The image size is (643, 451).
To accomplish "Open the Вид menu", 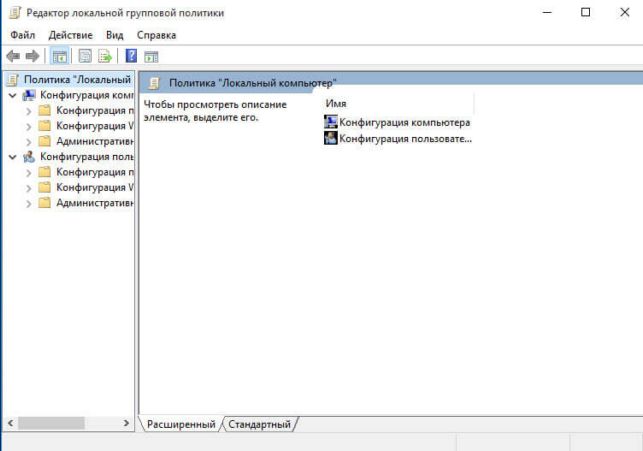I will coord(115,35).
